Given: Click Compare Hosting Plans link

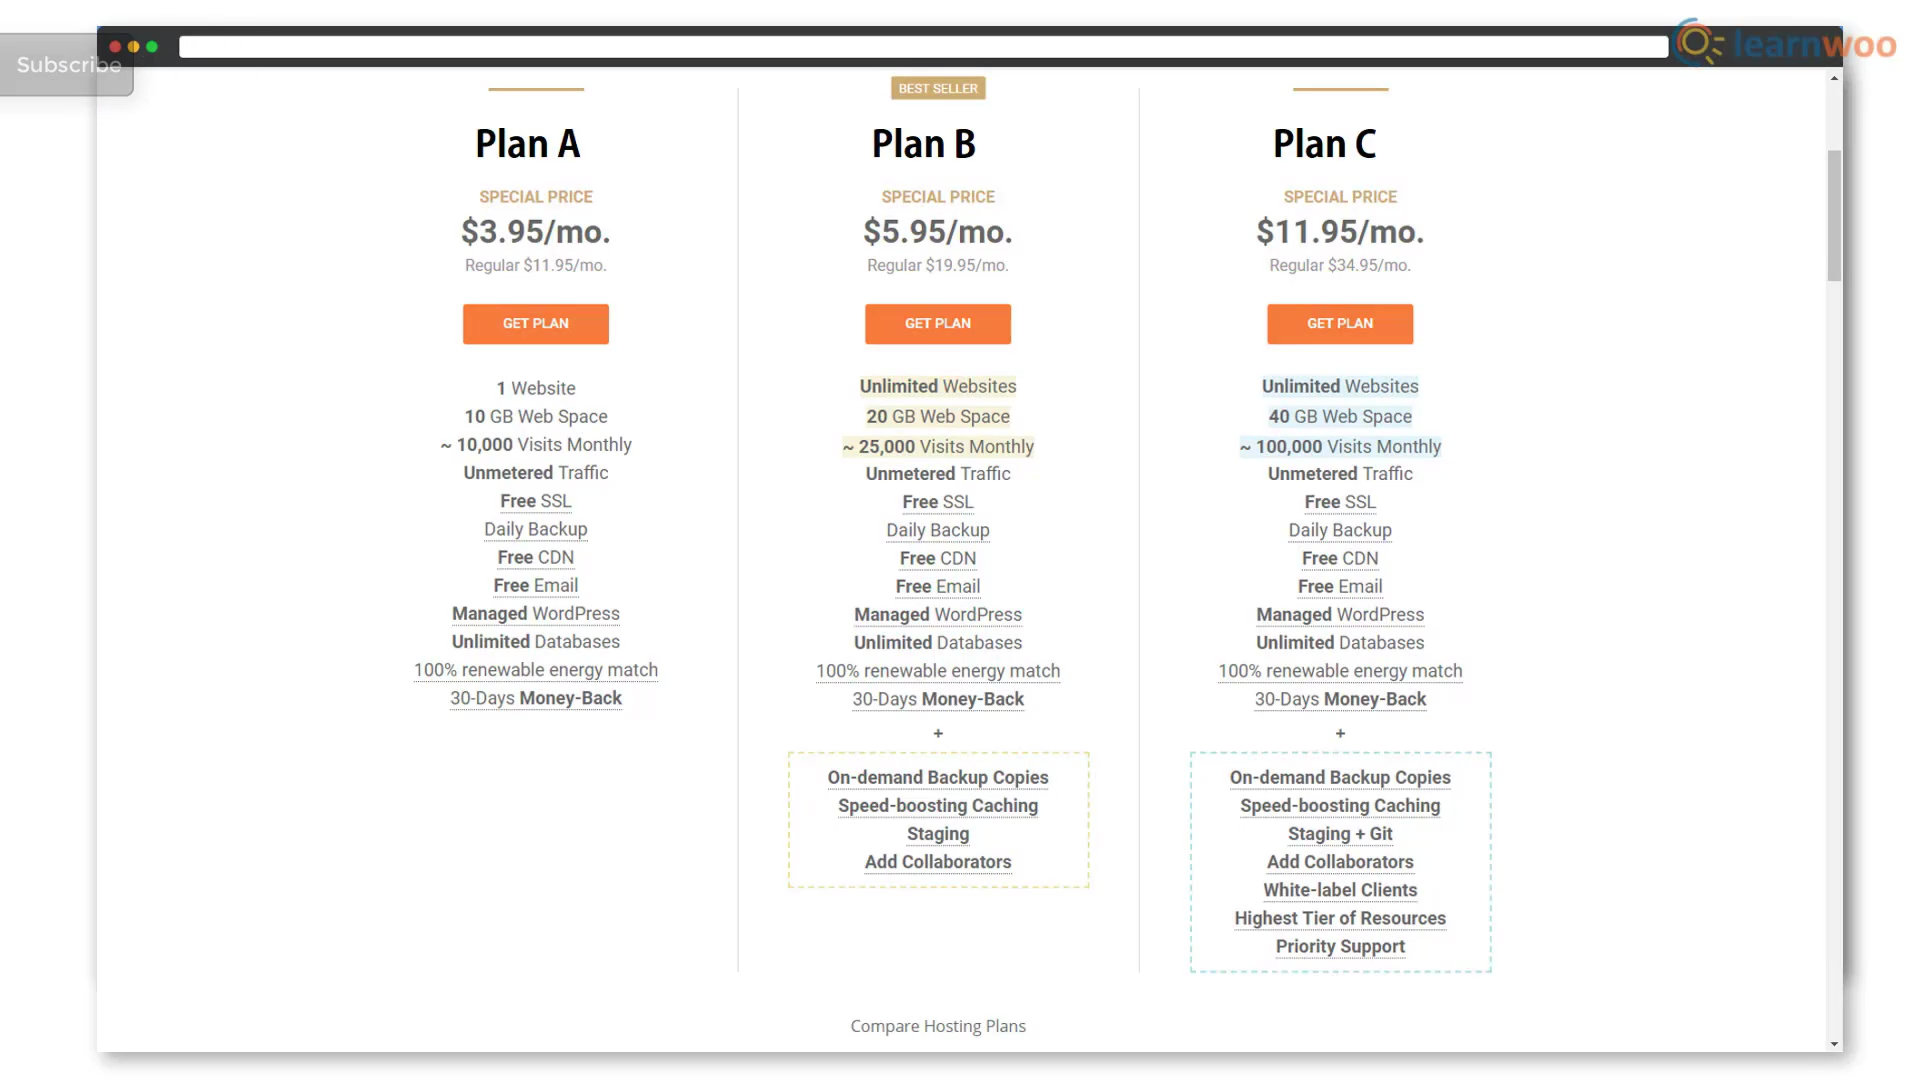Looking at the screenshot, I should click(938, 1026).
